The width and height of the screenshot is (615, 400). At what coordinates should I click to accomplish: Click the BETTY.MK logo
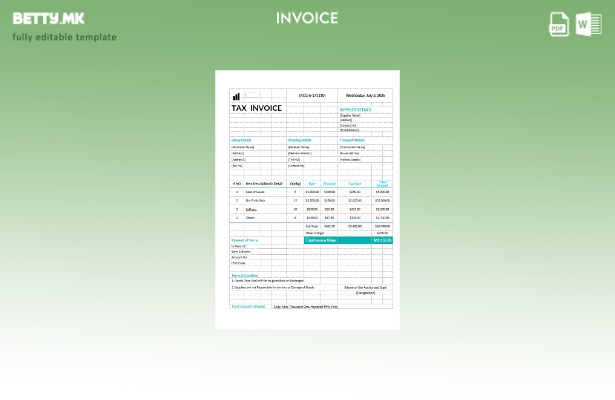48,18
